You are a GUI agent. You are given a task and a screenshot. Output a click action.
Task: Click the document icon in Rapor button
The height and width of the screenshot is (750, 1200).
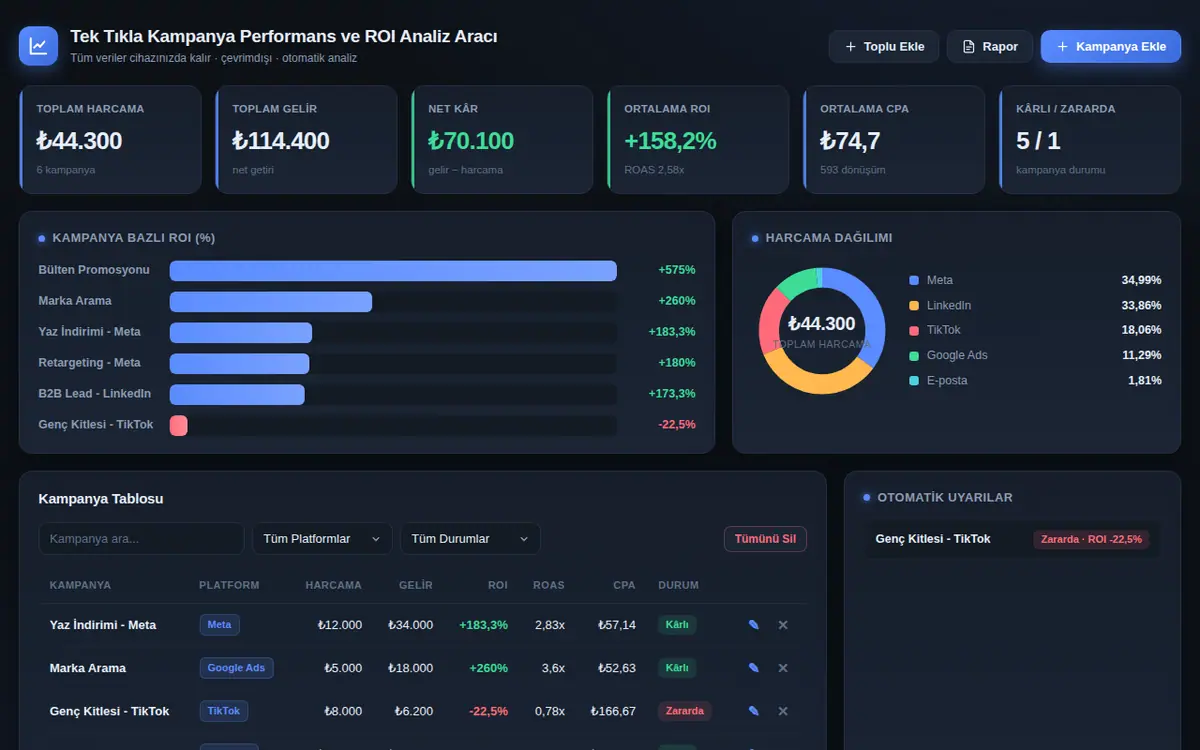(x=968, y=47)
